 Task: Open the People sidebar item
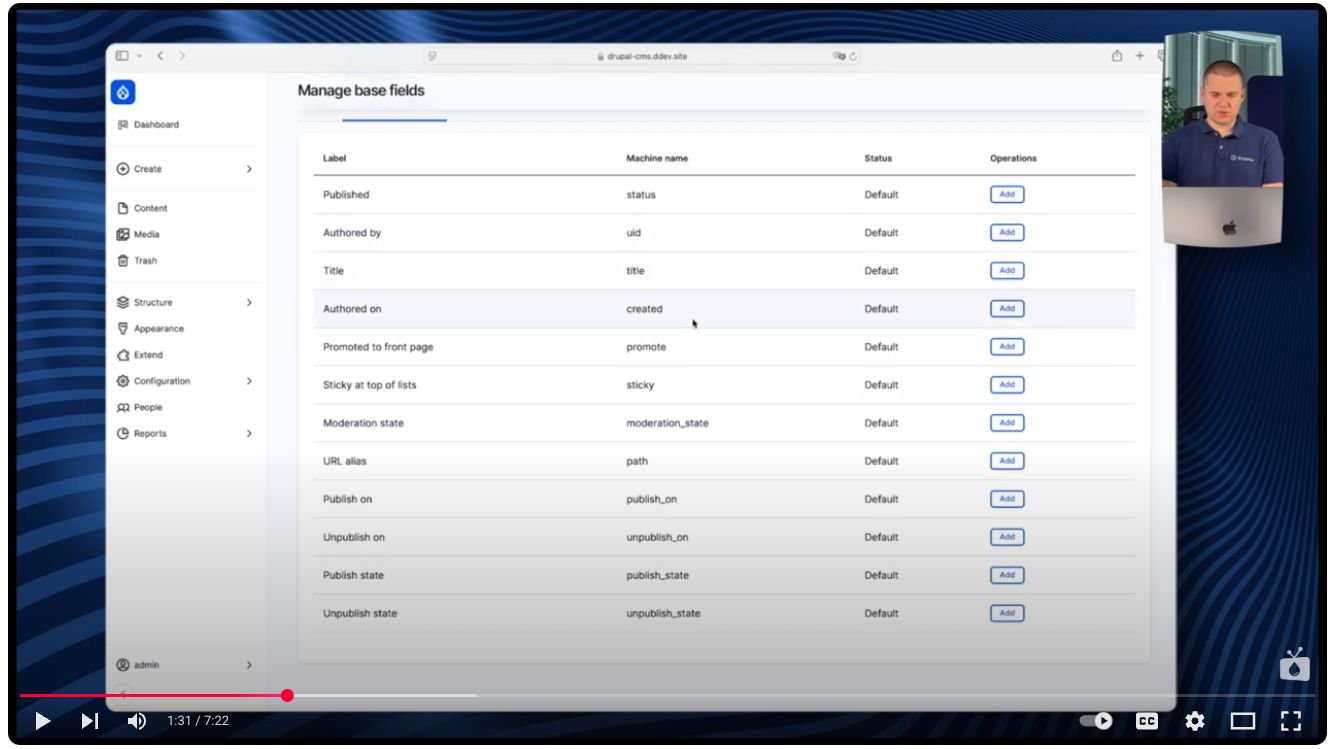[139, 407]
